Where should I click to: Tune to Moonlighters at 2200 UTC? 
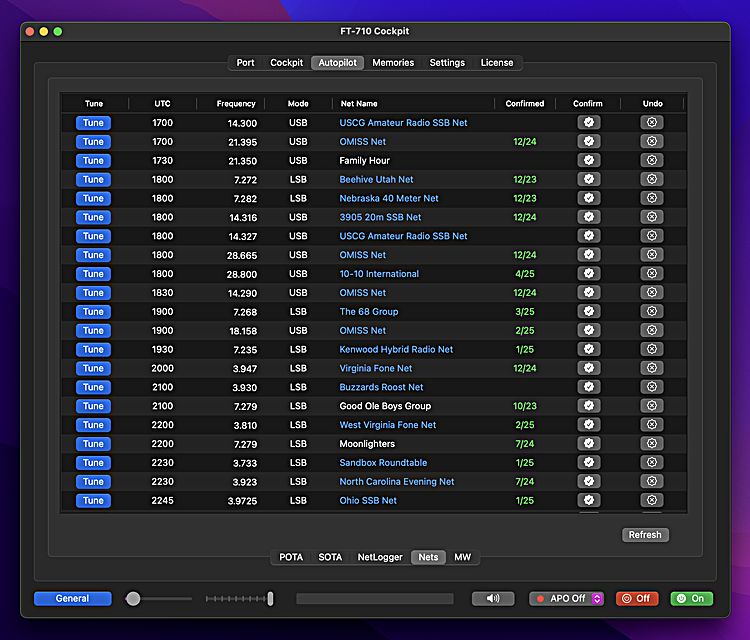93,444
